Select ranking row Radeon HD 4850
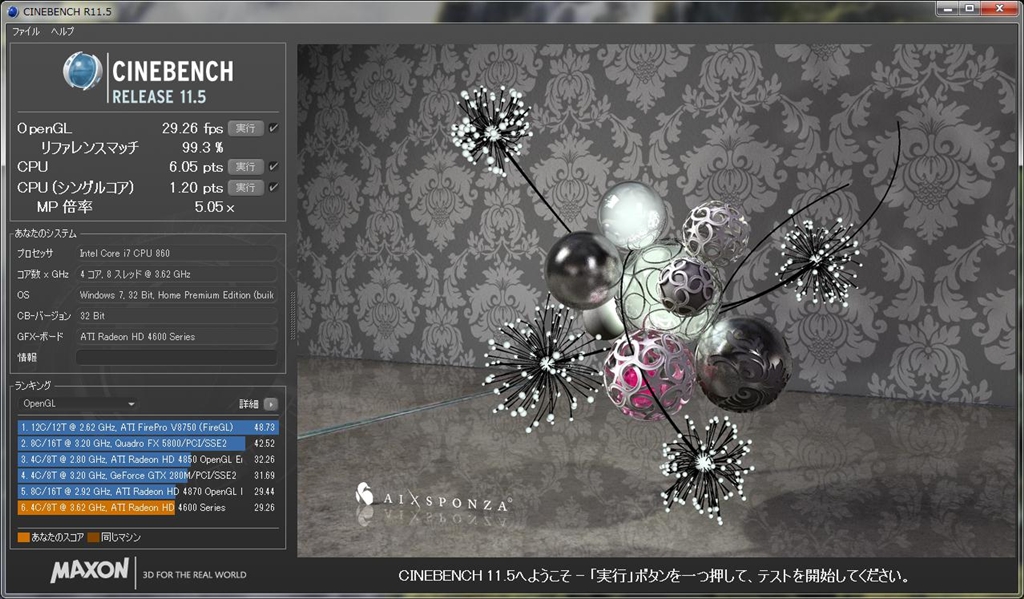Viewport: 1024px width, 599px height. [x=148, y=459]
